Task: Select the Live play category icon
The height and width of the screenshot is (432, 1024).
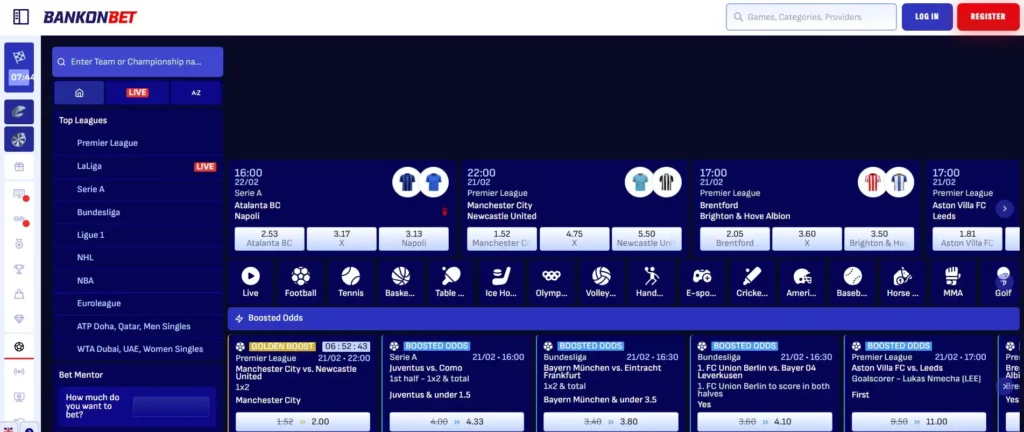Action: click(250, 282)
